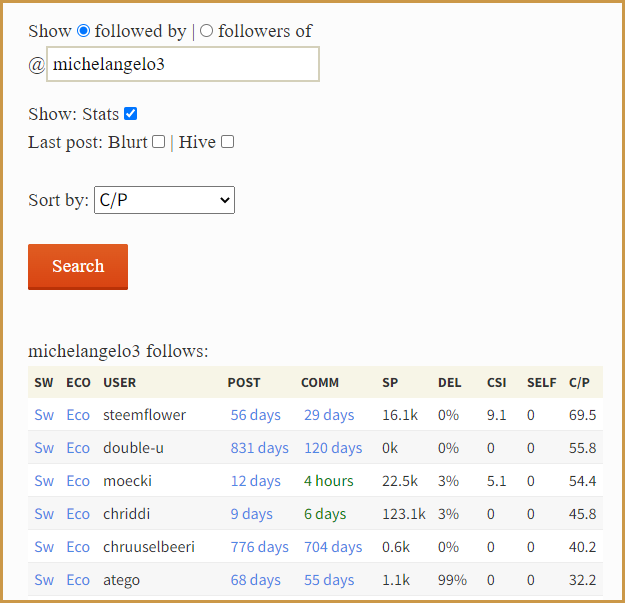Open the Sw link for atego

pyautogui.click(x=44, y=580)
